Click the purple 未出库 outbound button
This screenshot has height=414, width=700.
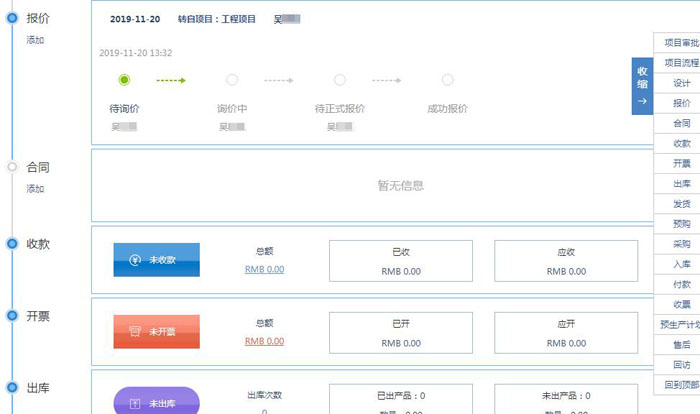pos(156,403)
